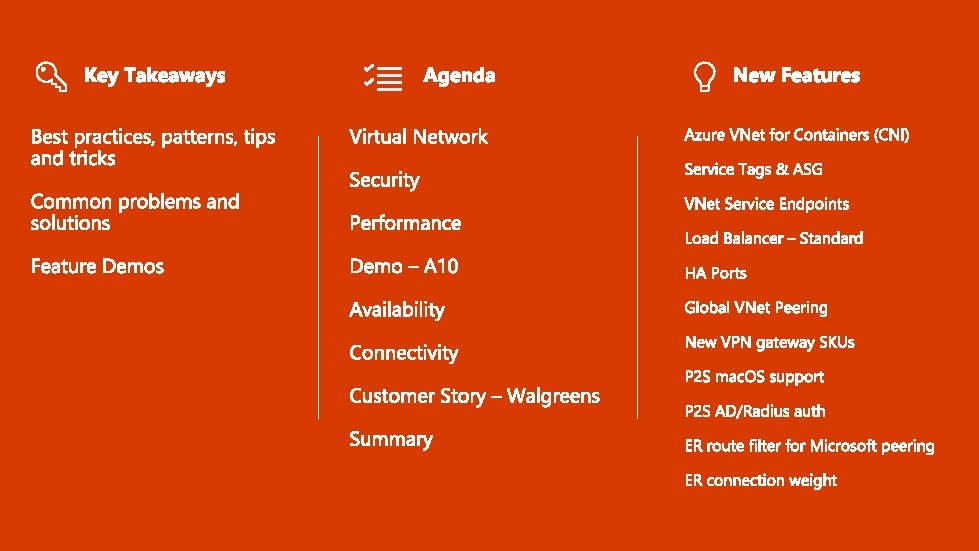The height and width of the screenshot is (551, 979).
Task: Choose the Performance agenda entry
Action: 405,223
